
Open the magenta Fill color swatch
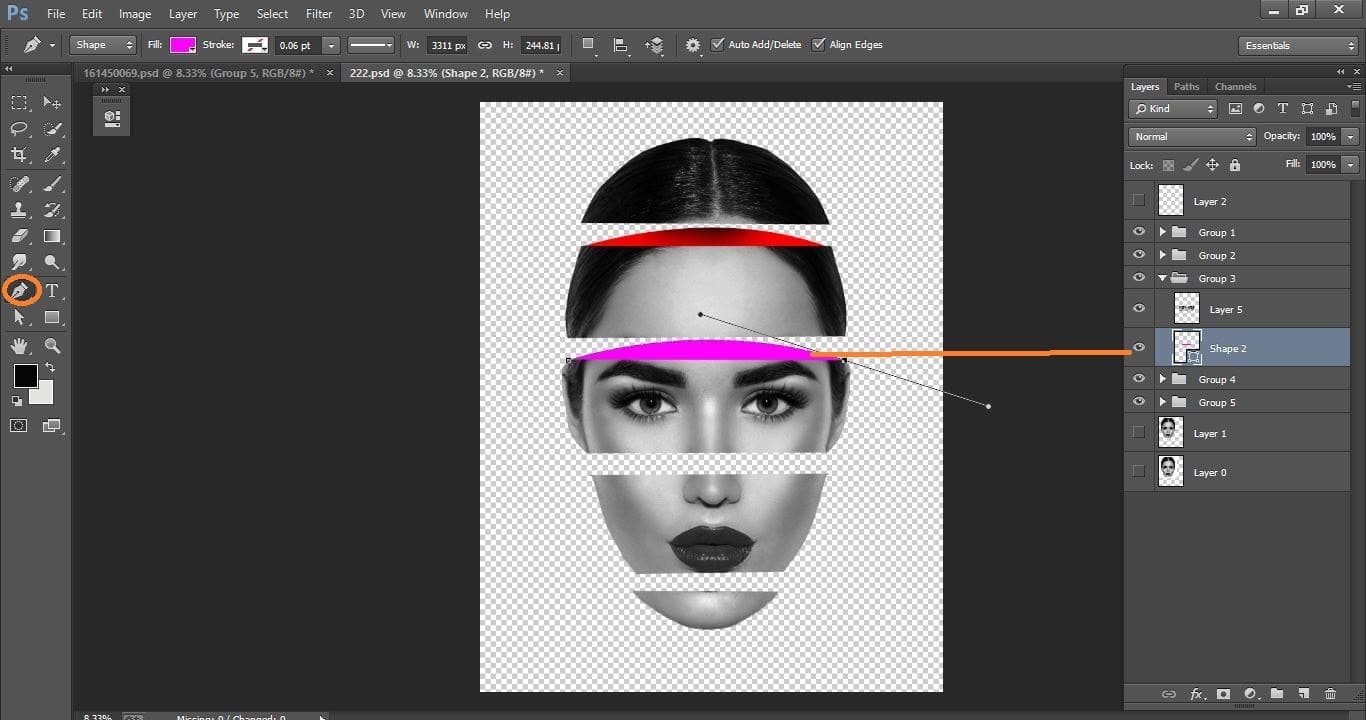click(181, 44)
